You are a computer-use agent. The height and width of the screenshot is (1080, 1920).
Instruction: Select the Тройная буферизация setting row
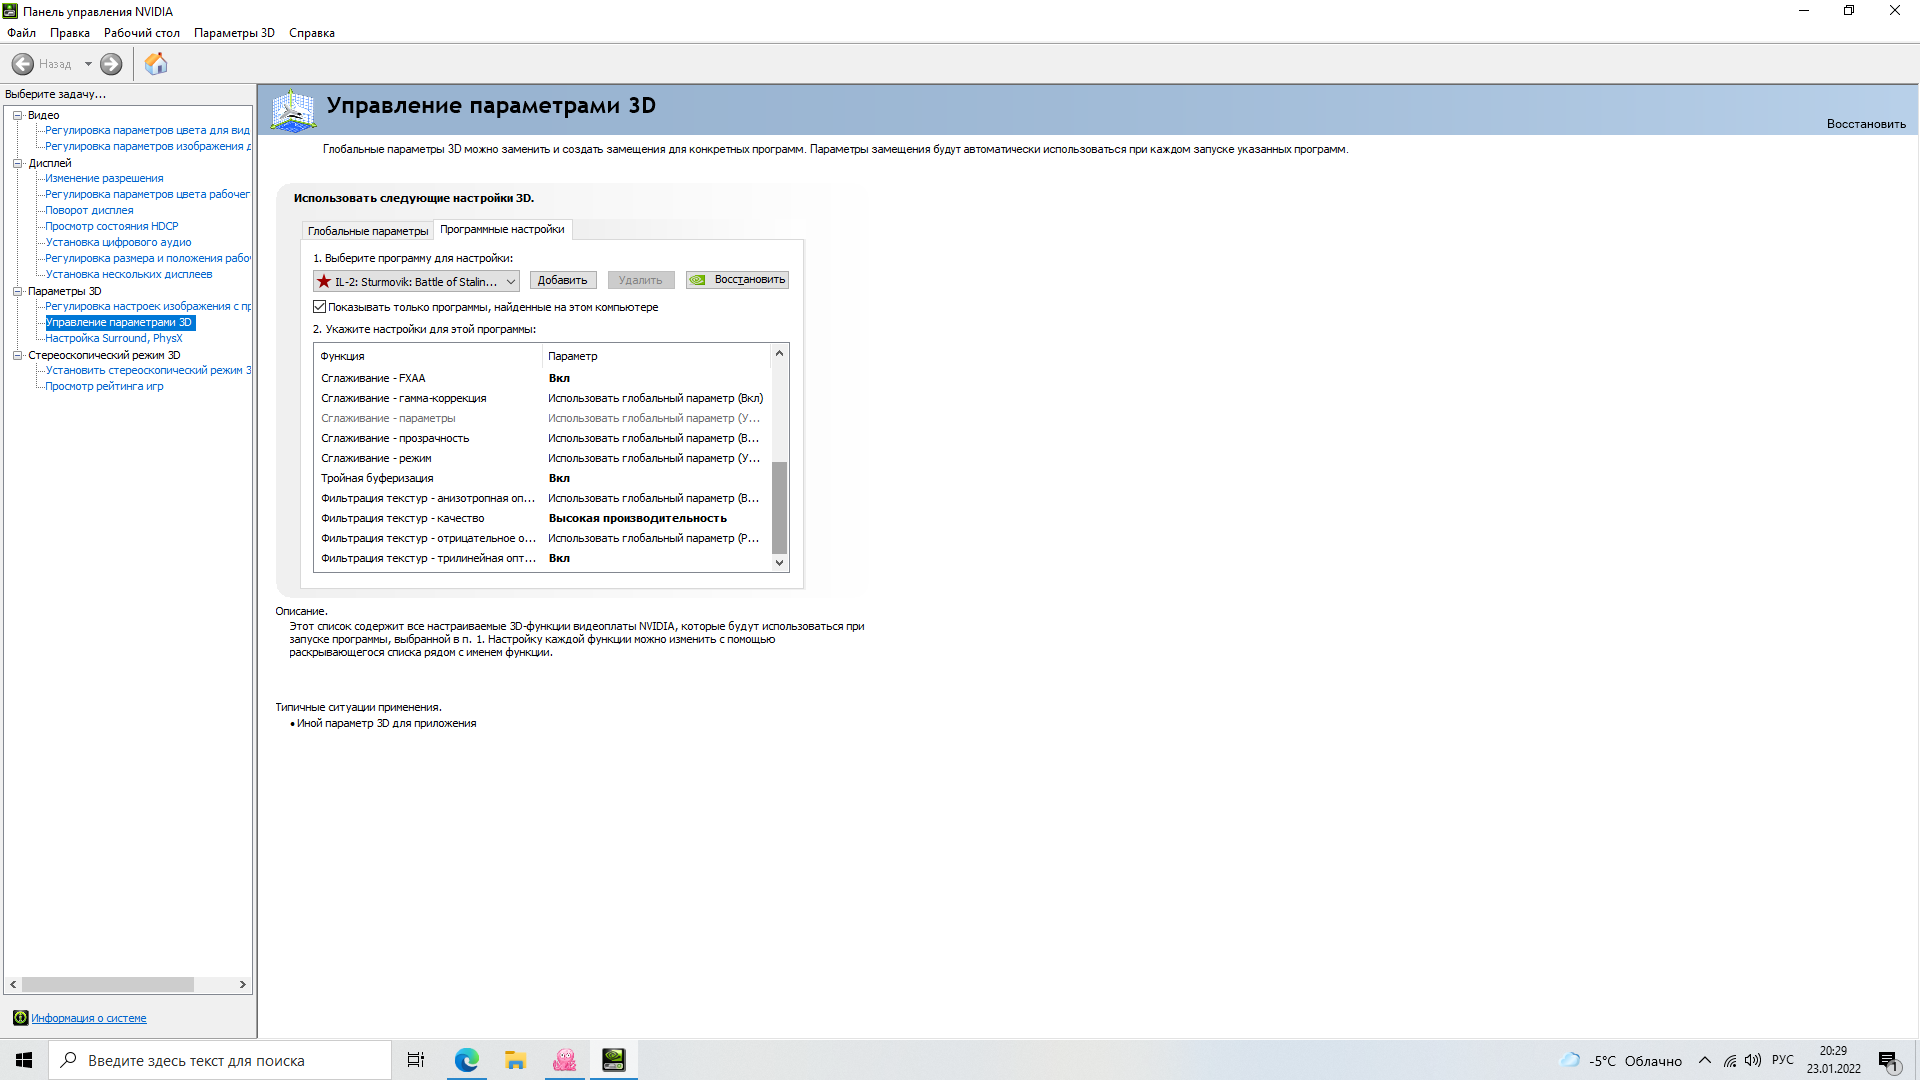[x=543, y=478]
